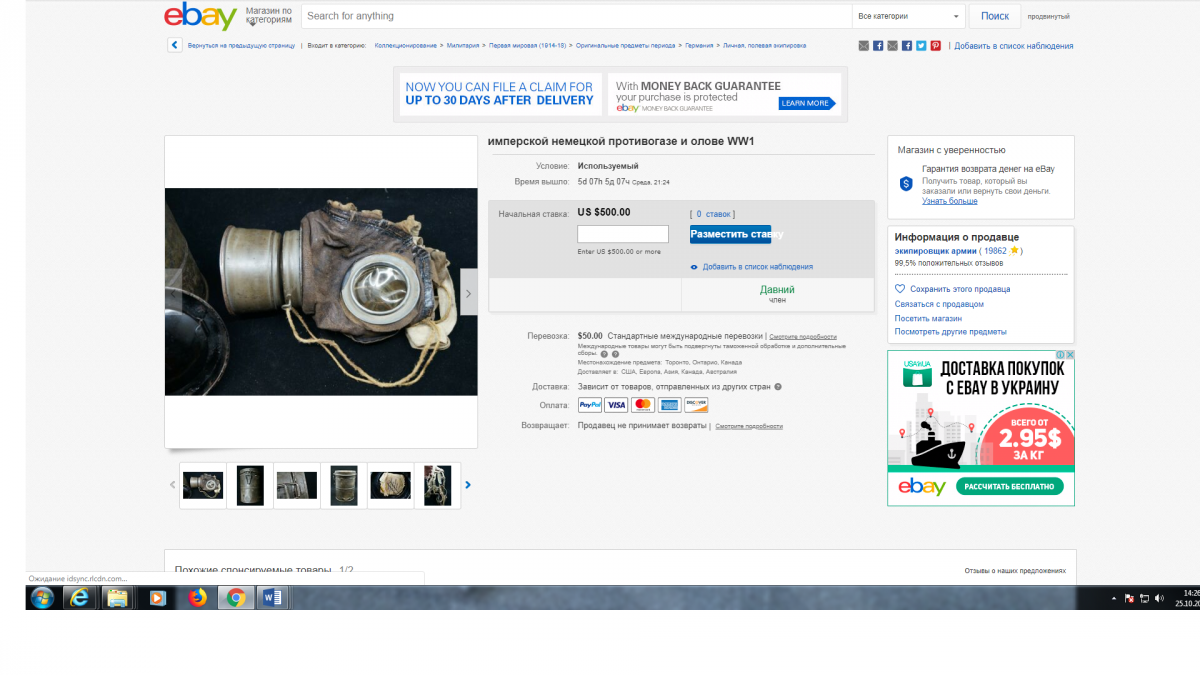Open seller profile 'экипировщик армии'
The height and width of the screenshot is (675, 1200).
pyautogui.click(x=935, y=251)
